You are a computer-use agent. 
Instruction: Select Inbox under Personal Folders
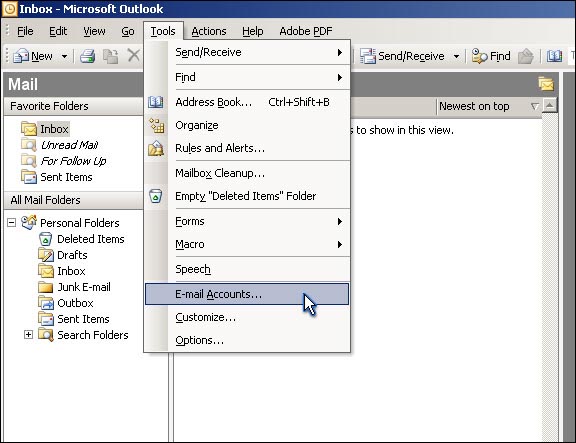tap(71, 271)
